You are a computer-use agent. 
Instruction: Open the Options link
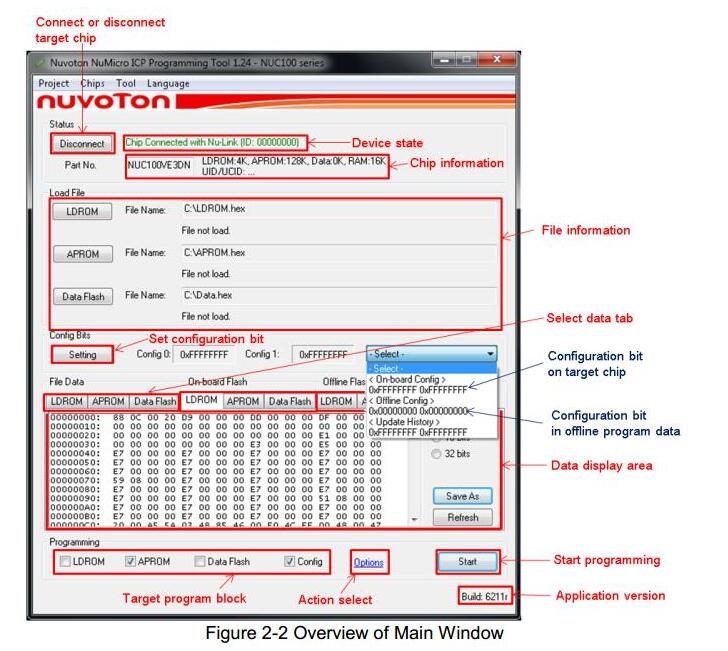(369, 563)
